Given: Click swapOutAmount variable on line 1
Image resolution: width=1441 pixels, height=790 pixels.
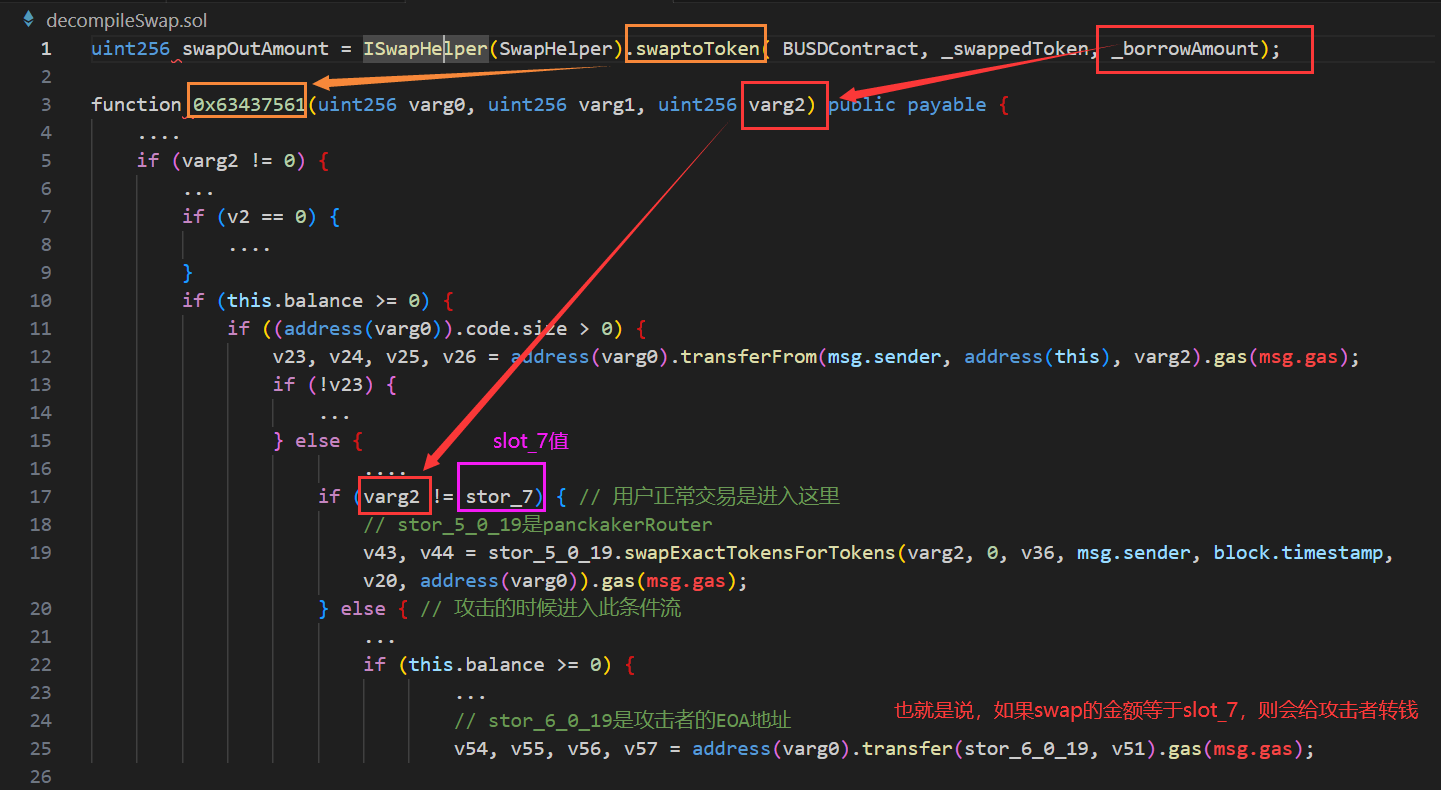Looking at the screenshot, I should [x=255, y=49].
